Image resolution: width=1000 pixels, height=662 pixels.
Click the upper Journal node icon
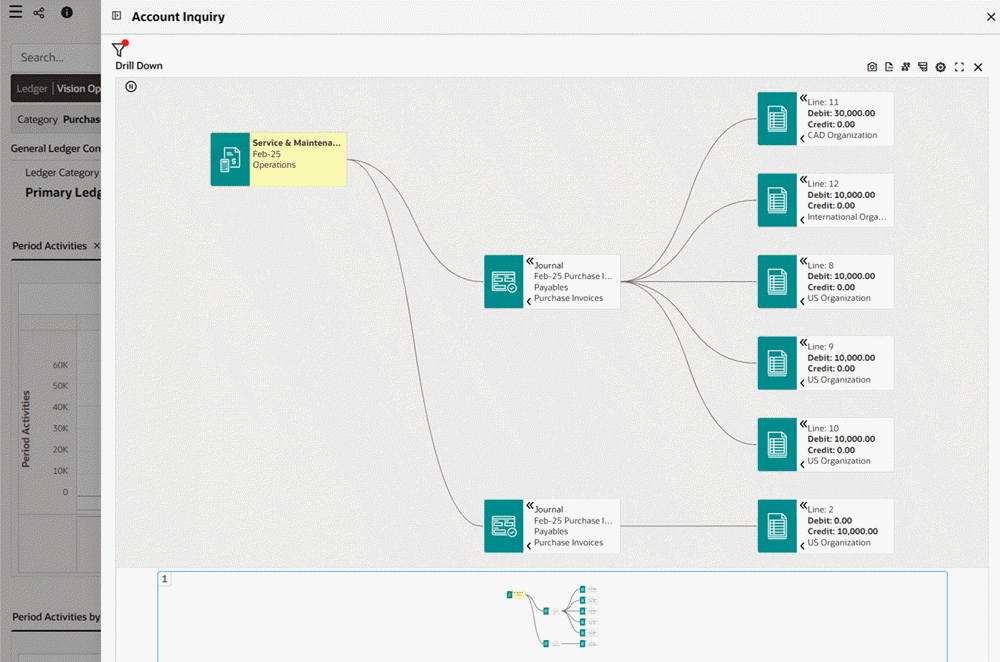[x=504, y=282]
